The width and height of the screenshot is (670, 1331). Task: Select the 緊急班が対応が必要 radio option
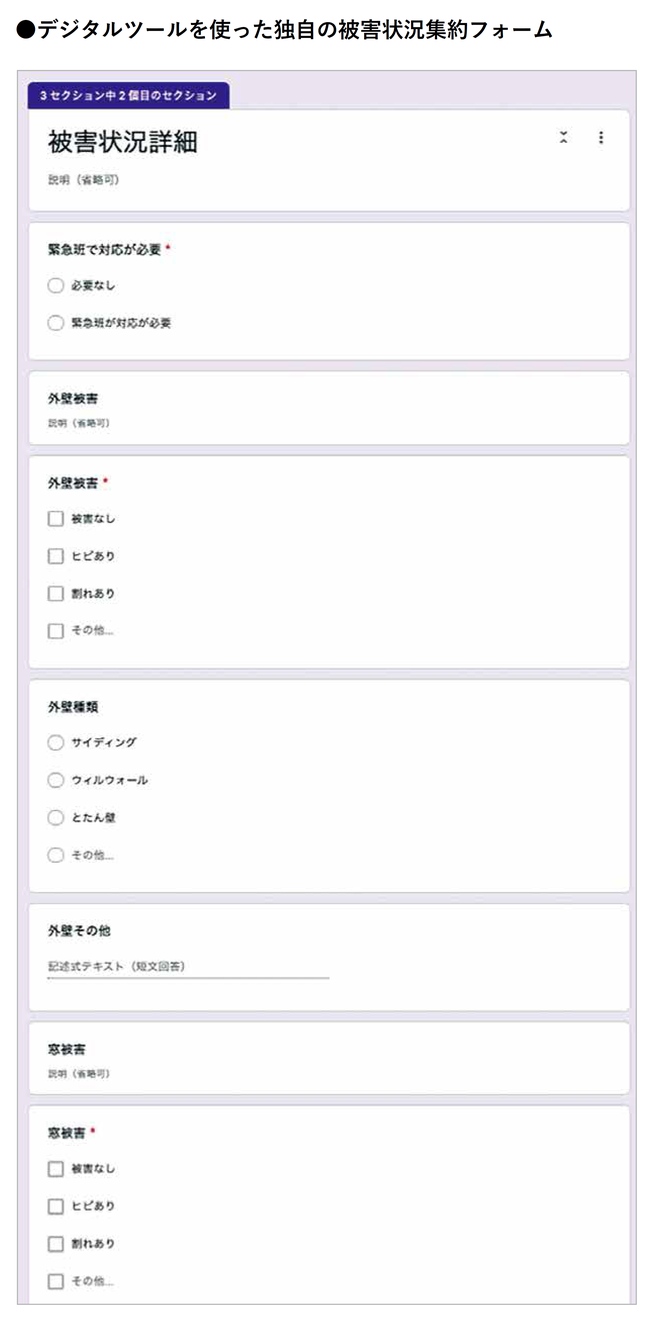56,323
